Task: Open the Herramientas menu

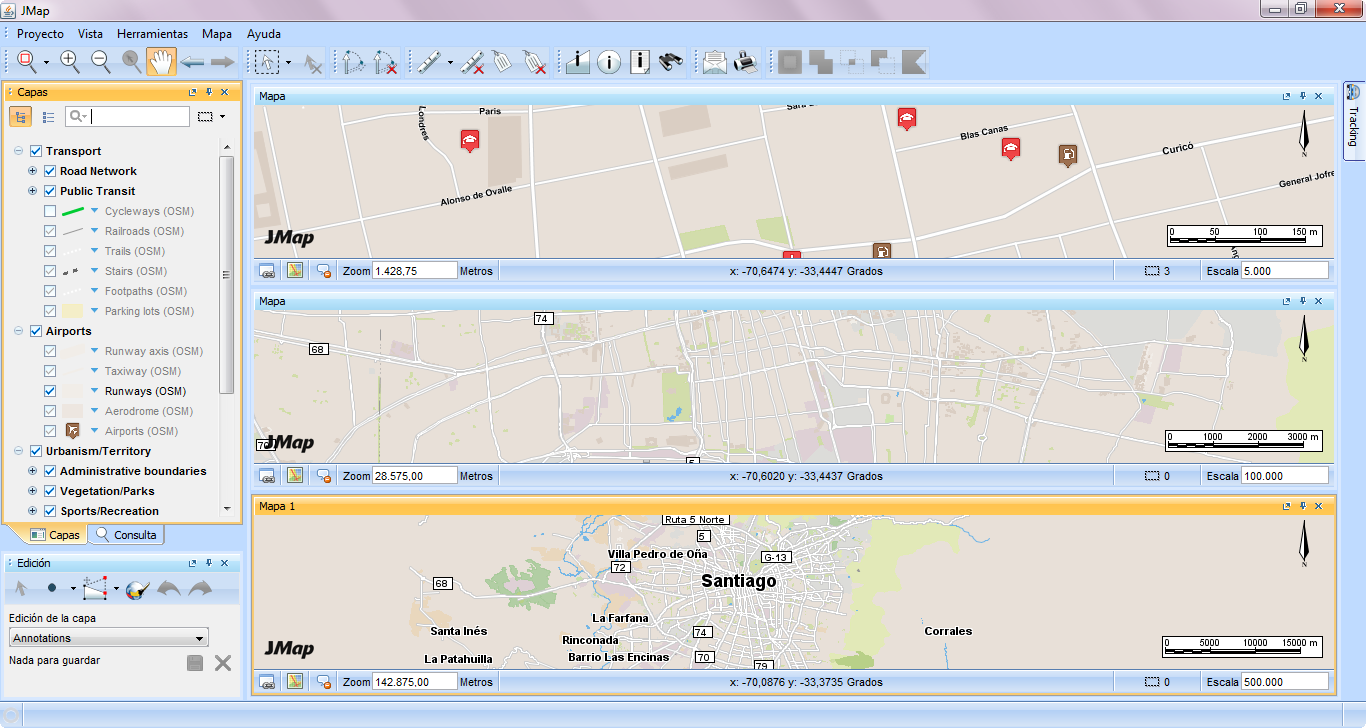Action: (x=152, y=33)
